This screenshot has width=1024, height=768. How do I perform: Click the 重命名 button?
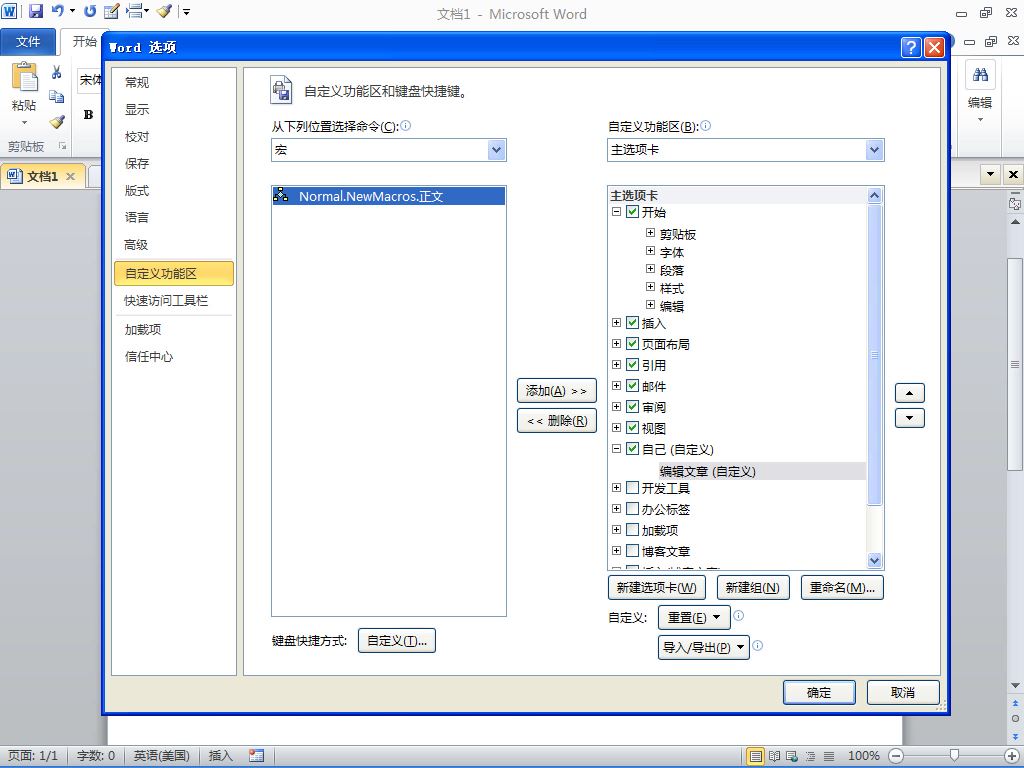(842, 587)
